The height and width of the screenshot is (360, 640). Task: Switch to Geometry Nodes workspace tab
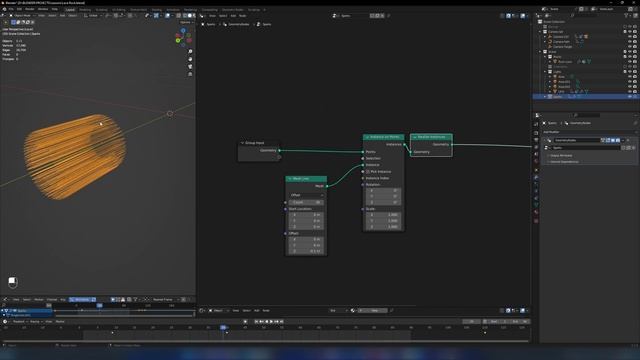click(x=233, y=9)
